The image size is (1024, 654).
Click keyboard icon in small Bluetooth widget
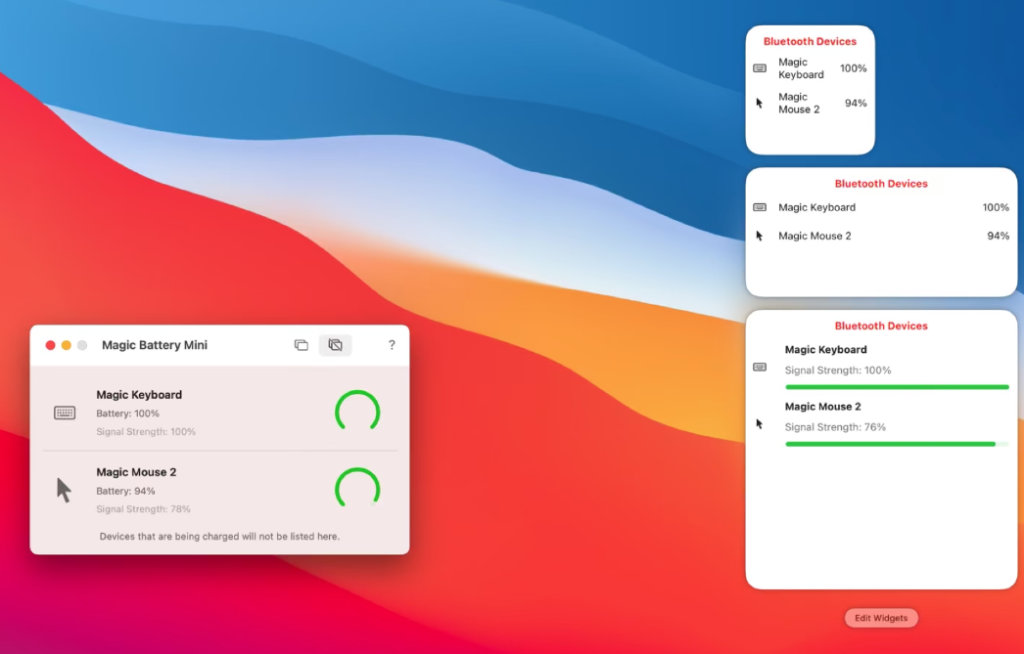(x=760, y=68)
